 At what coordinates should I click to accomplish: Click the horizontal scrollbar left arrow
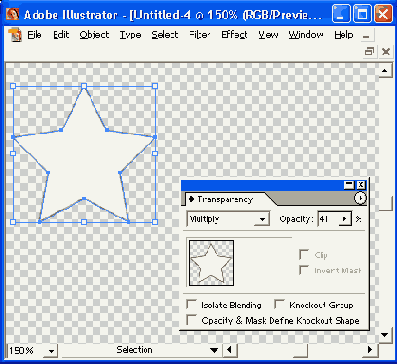(229, 350)
